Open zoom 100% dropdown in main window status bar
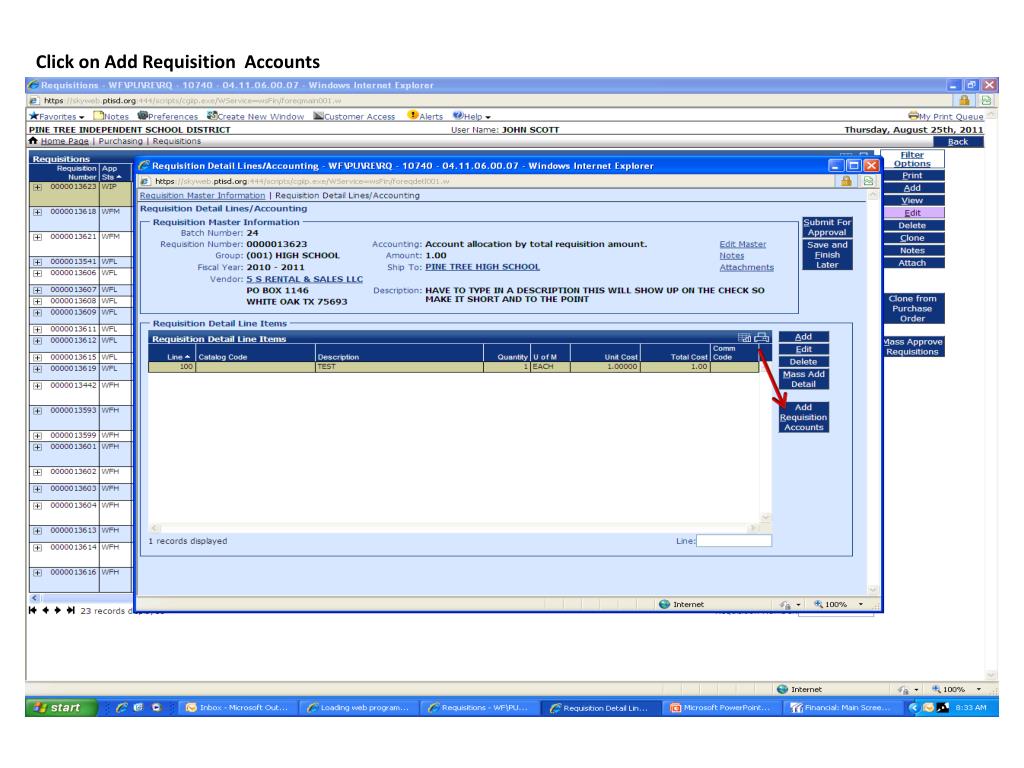The width and height of the screenshot is (1024, 768). (x=979, y=689)
